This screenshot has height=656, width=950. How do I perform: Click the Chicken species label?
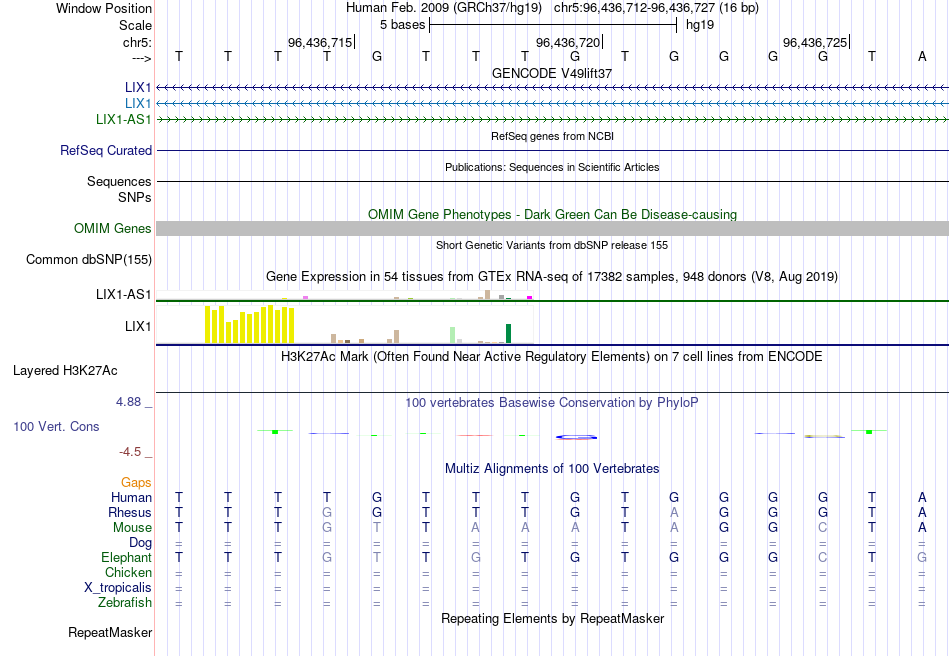coord(128,572)
